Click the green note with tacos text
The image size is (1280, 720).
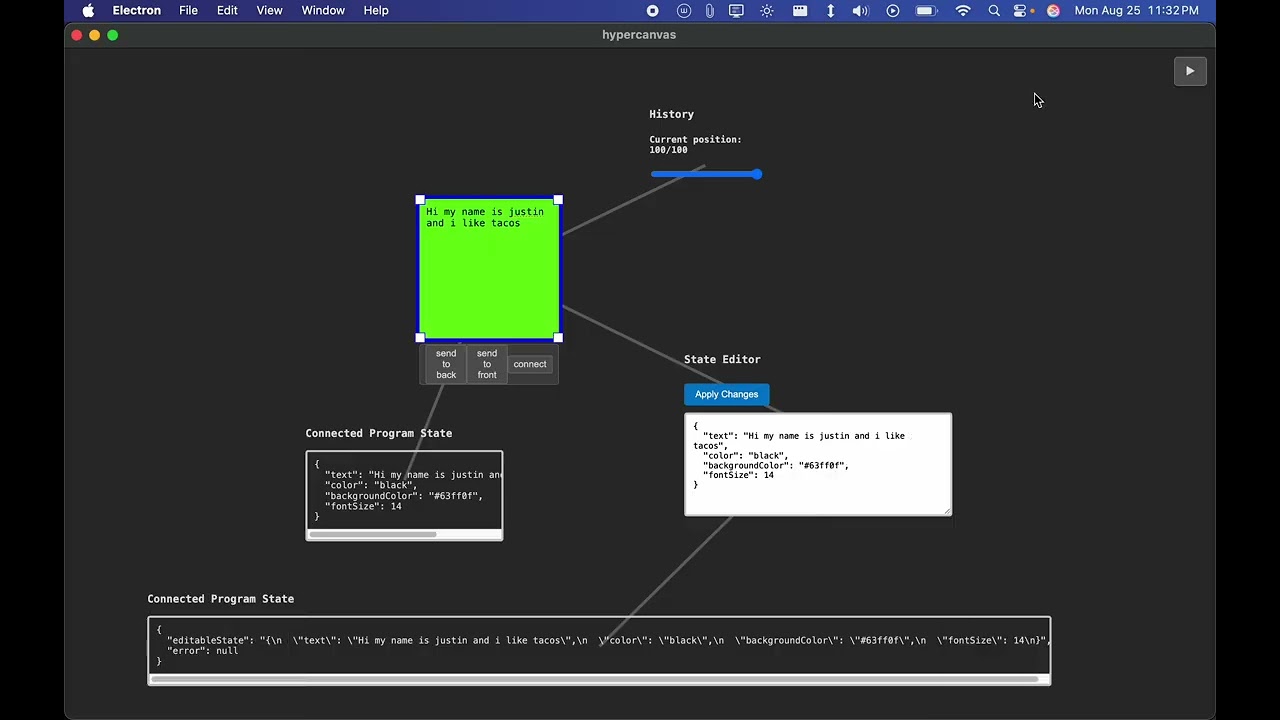point(489,269)
